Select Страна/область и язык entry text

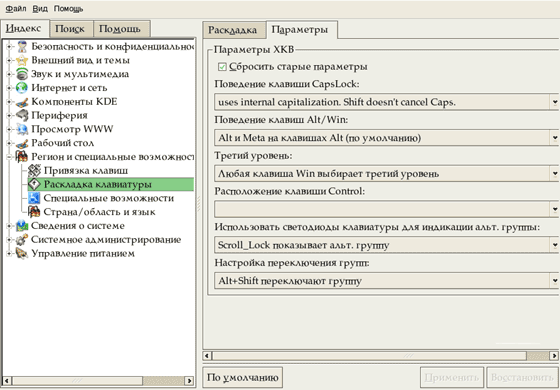point(100,212)
